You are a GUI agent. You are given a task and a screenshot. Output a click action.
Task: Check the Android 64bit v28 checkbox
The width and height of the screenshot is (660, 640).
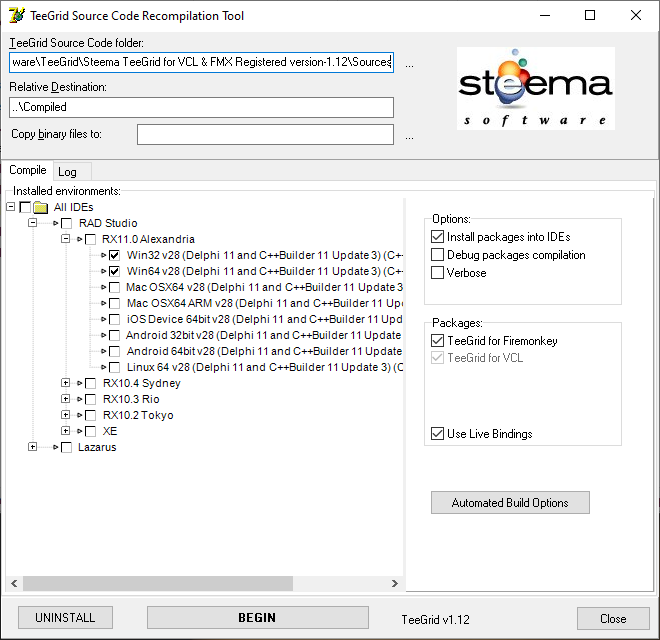point(114,351)
